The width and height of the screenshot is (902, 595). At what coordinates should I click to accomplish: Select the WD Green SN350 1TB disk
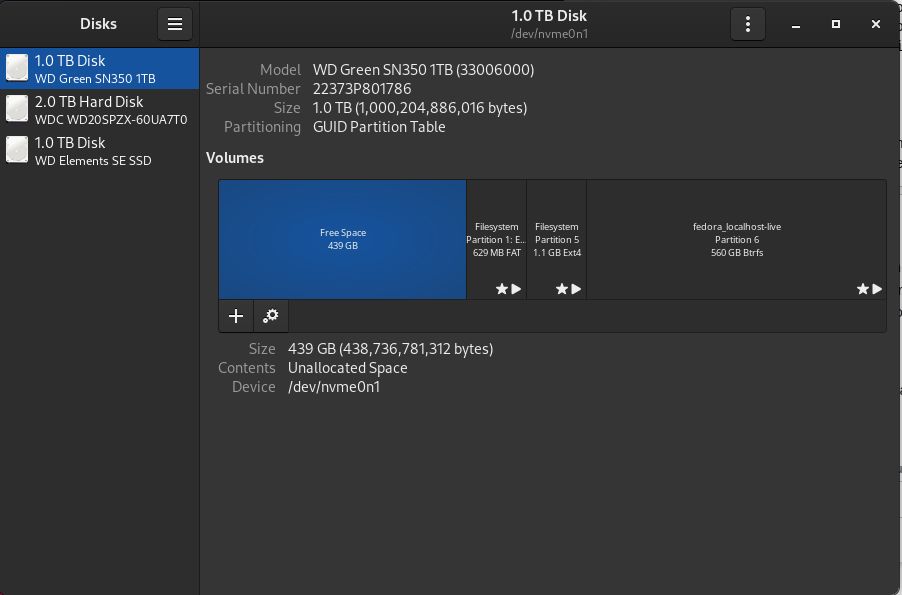[100, 68]
